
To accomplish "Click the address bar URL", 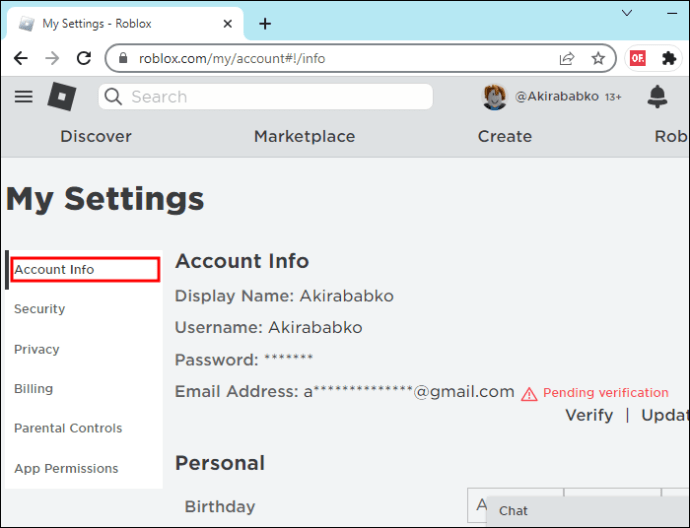I will (232, 59).
